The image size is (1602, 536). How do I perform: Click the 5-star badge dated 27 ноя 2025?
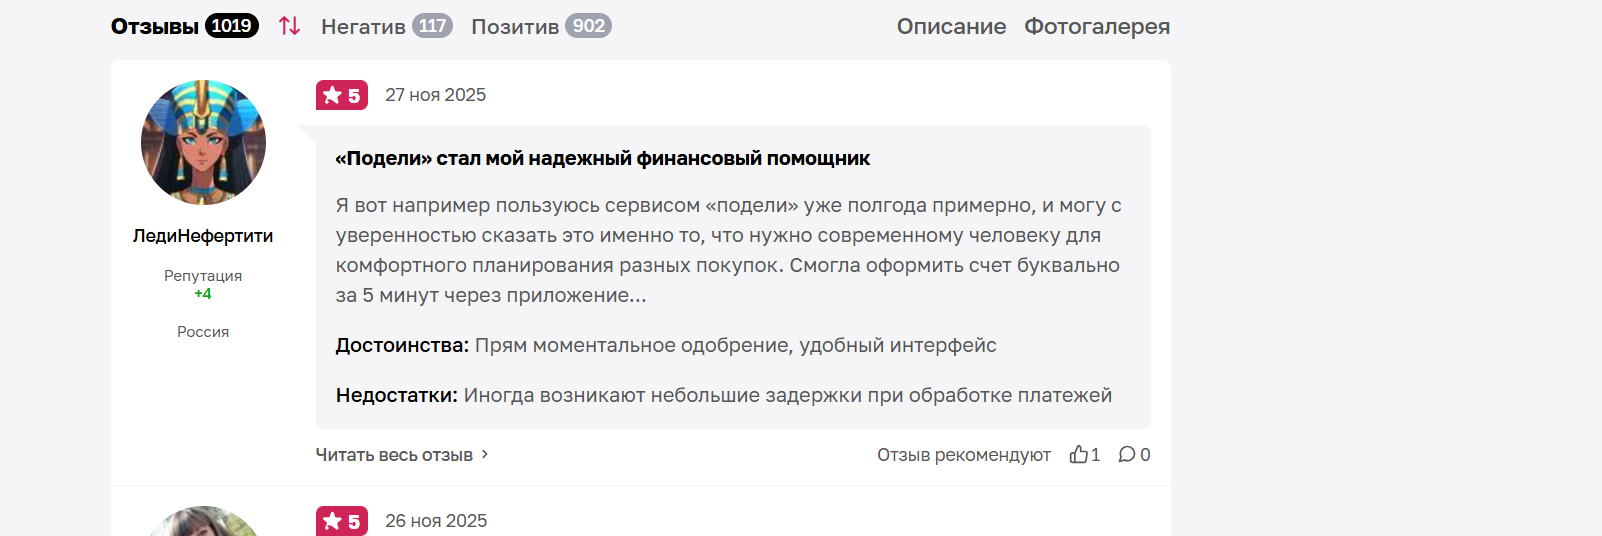pos(342,95)
